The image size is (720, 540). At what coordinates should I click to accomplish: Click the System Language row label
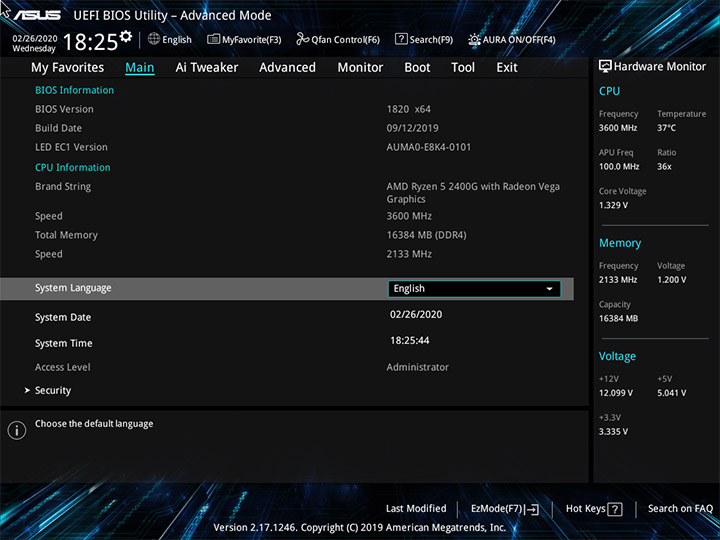coord(73,288)
